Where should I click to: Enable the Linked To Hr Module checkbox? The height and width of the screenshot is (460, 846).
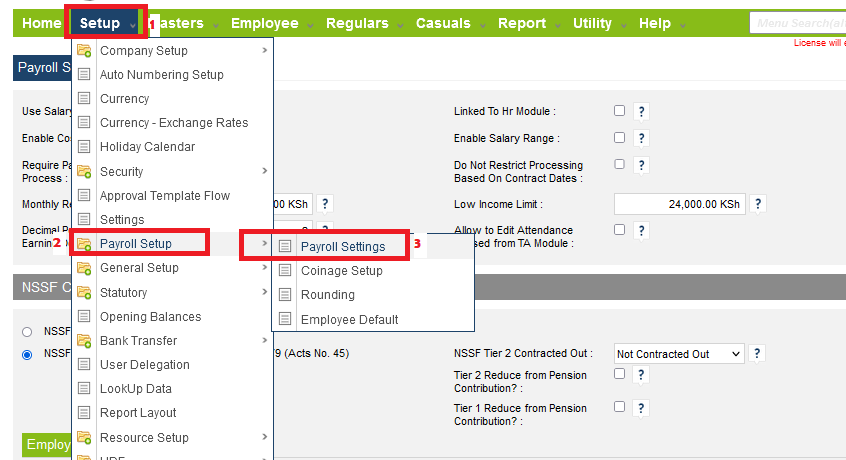tap(620, 111)
